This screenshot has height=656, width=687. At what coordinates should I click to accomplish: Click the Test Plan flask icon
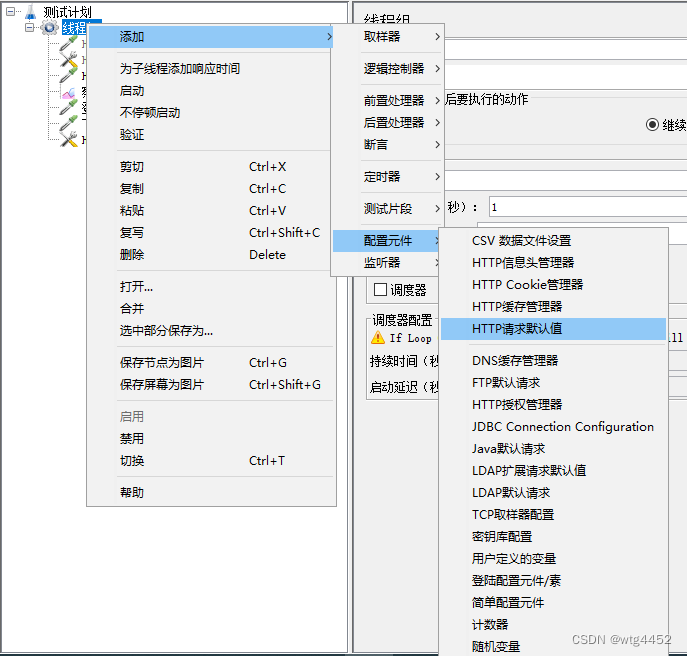30,11
